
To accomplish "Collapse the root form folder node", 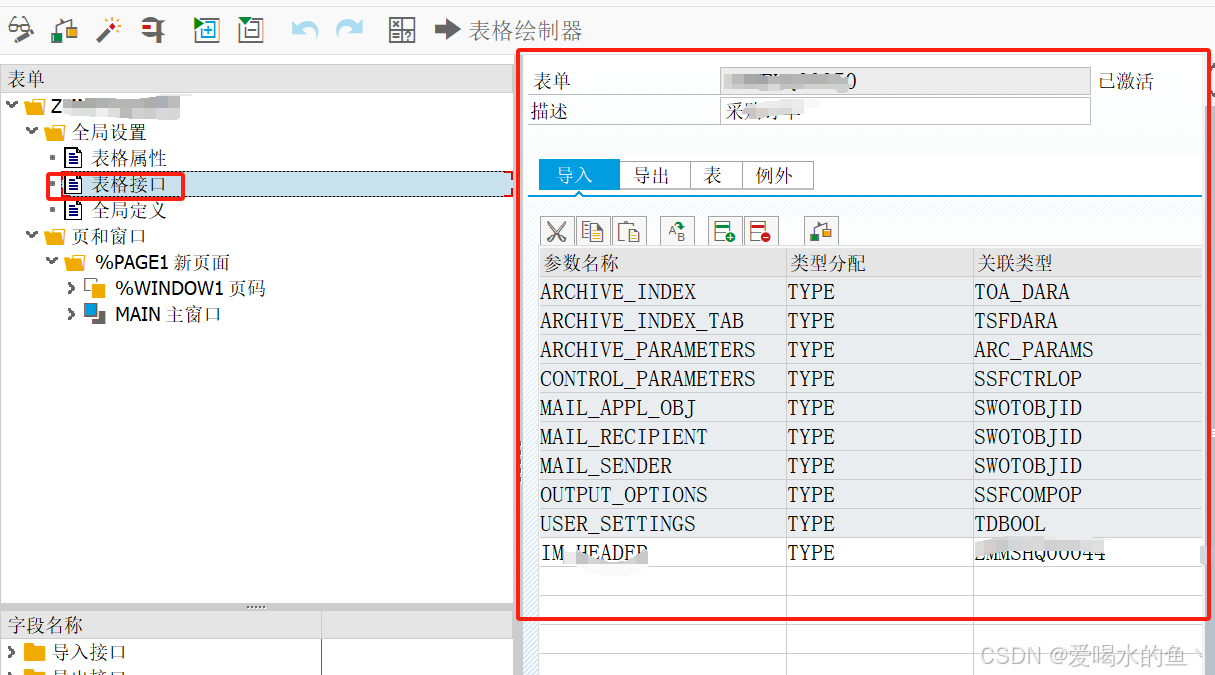I will [x=12, y=105].
